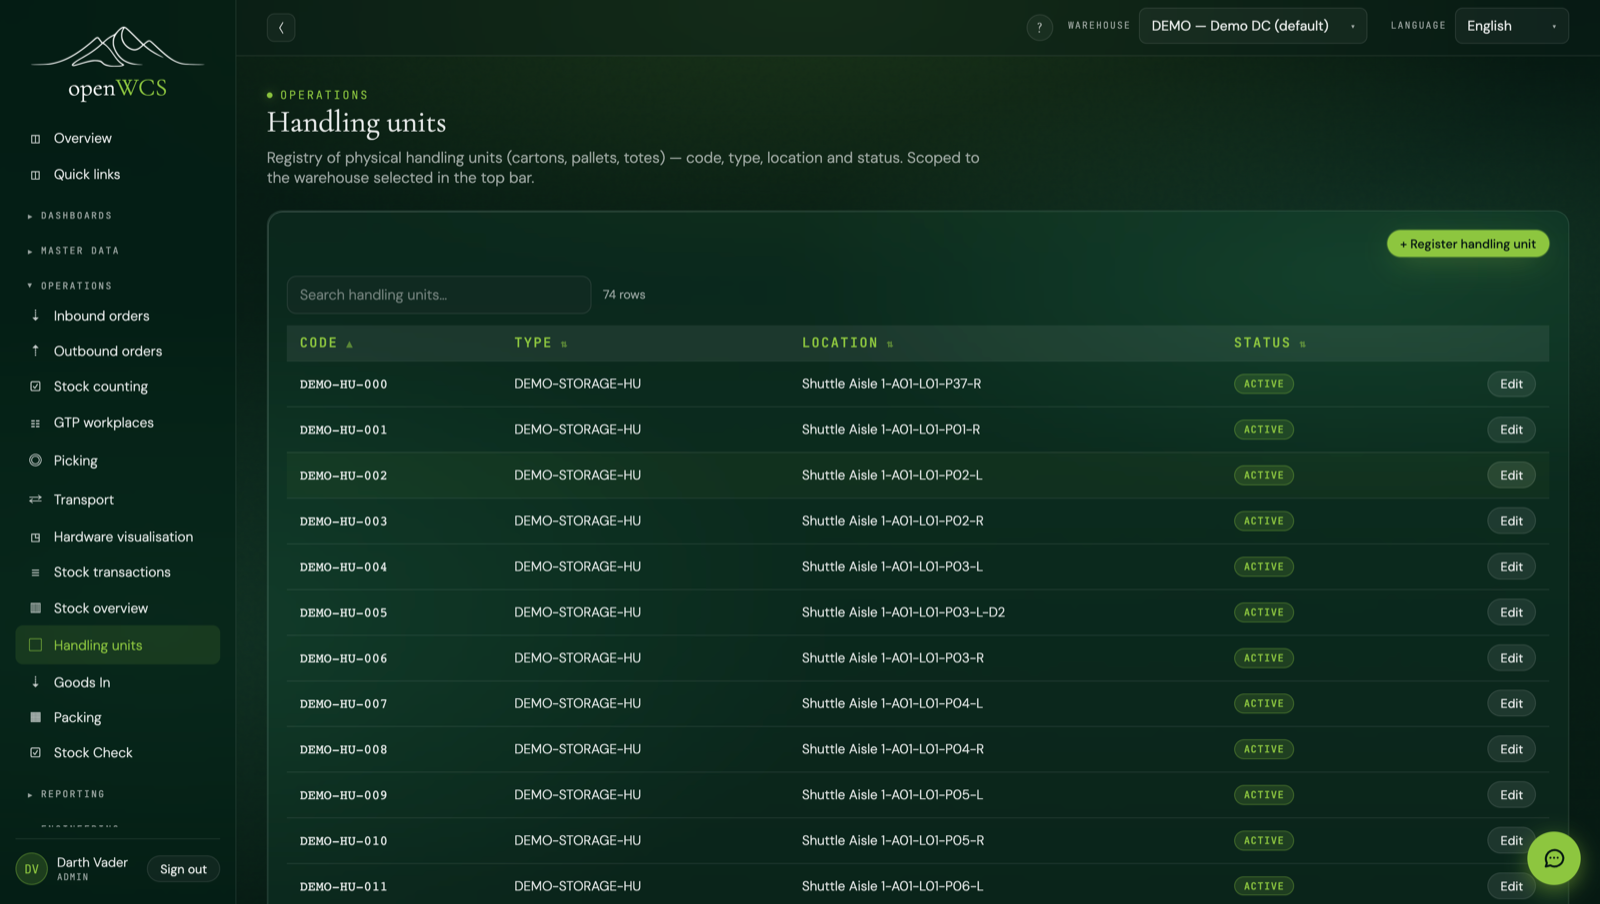
Task: Open the Warehouse dropdown
Action: [1252, 26]
